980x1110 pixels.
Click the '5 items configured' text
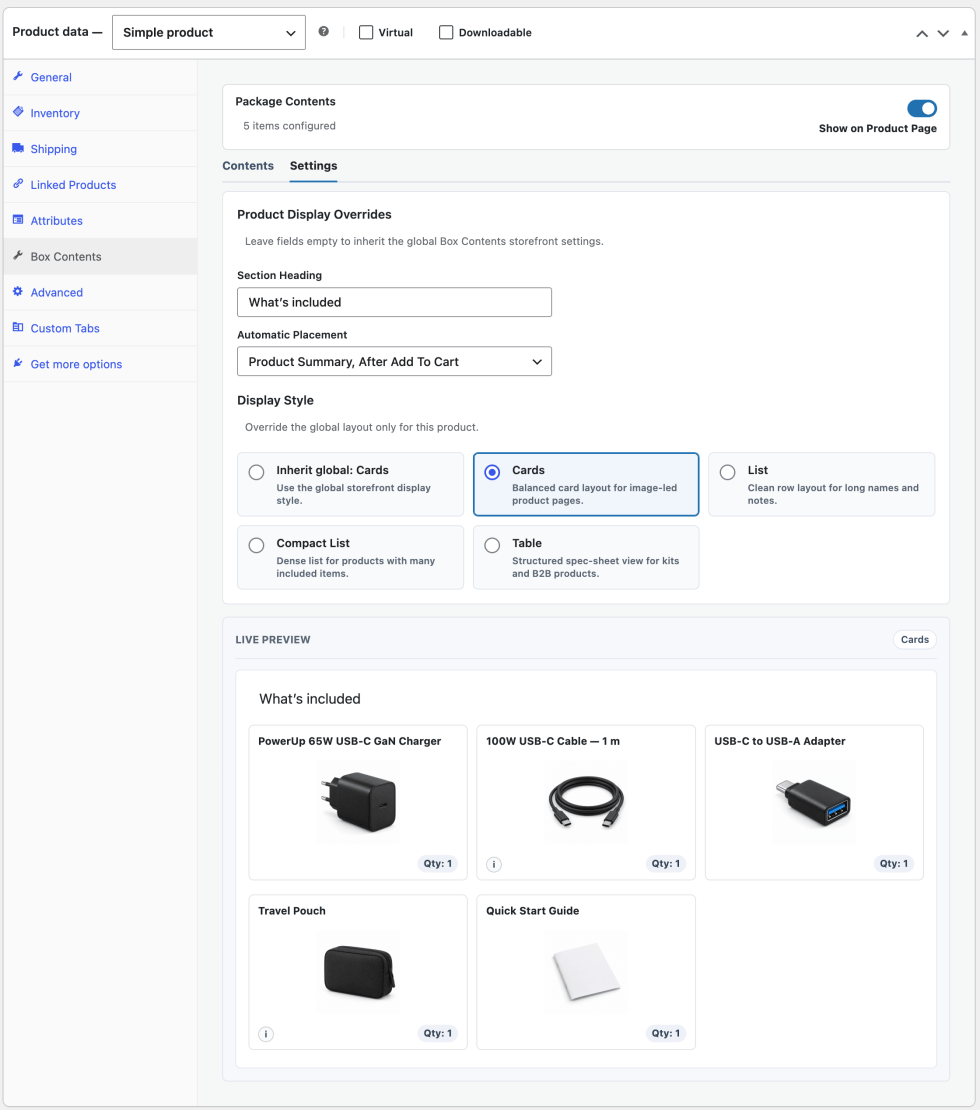click(x=290, y=126)
